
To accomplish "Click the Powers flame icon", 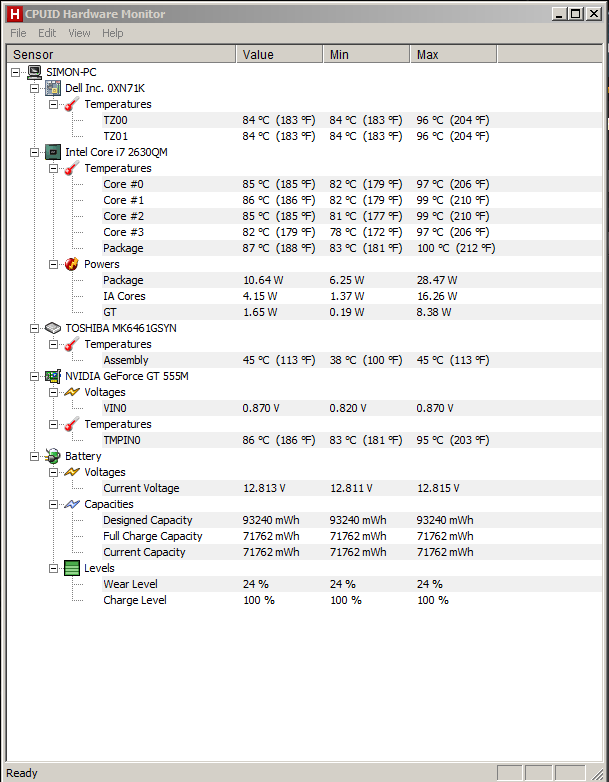I will pos(72,264).
